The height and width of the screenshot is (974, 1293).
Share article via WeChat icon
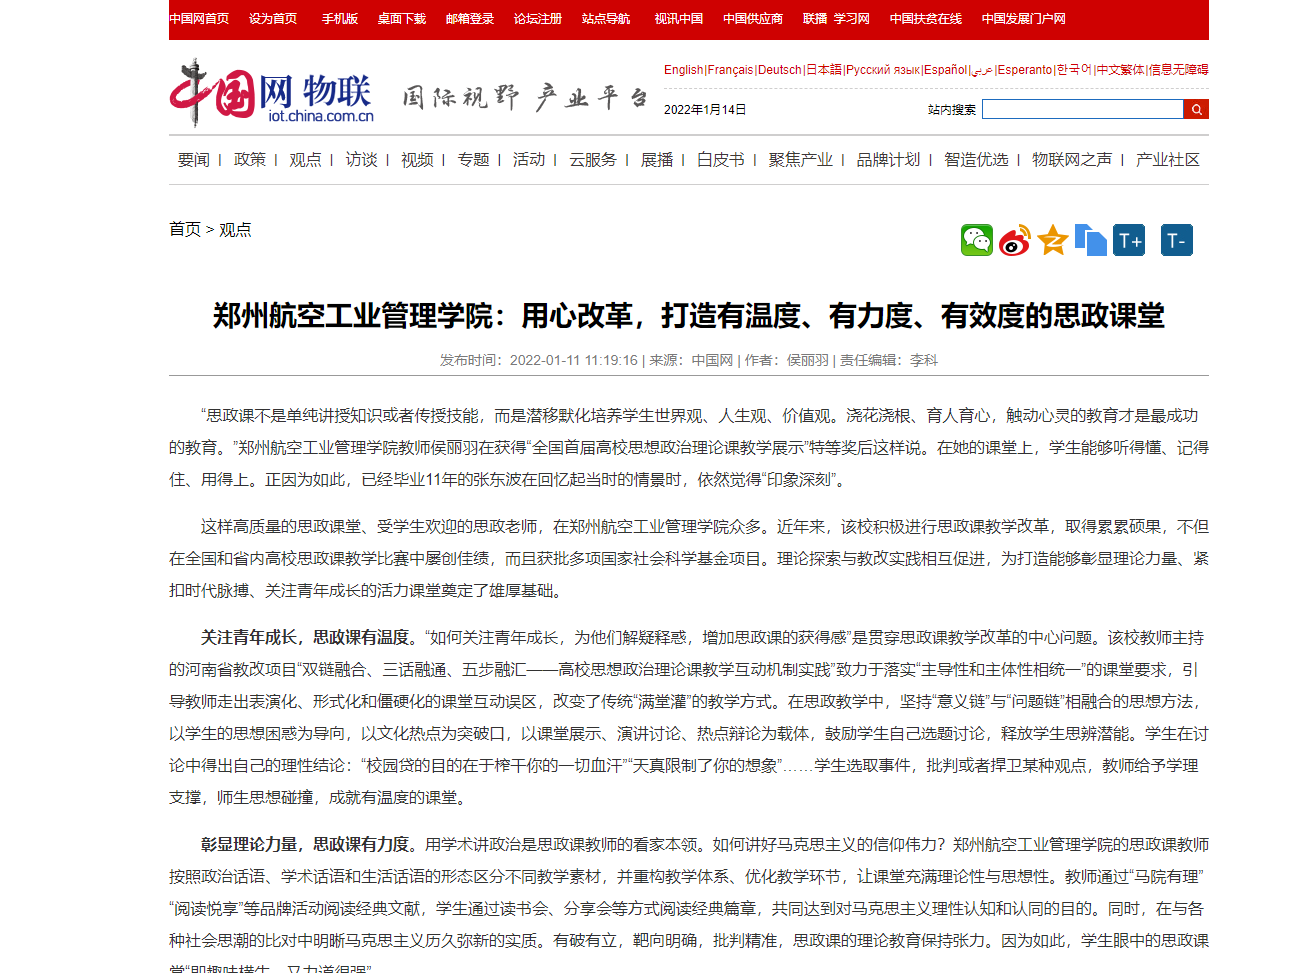coord(977,240)
